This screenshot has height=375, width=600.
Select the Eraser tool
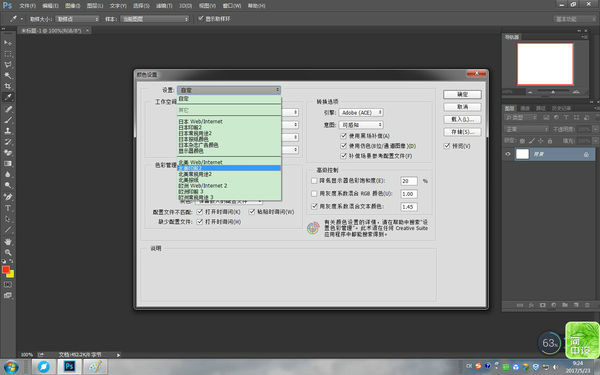tap(8, 152)
